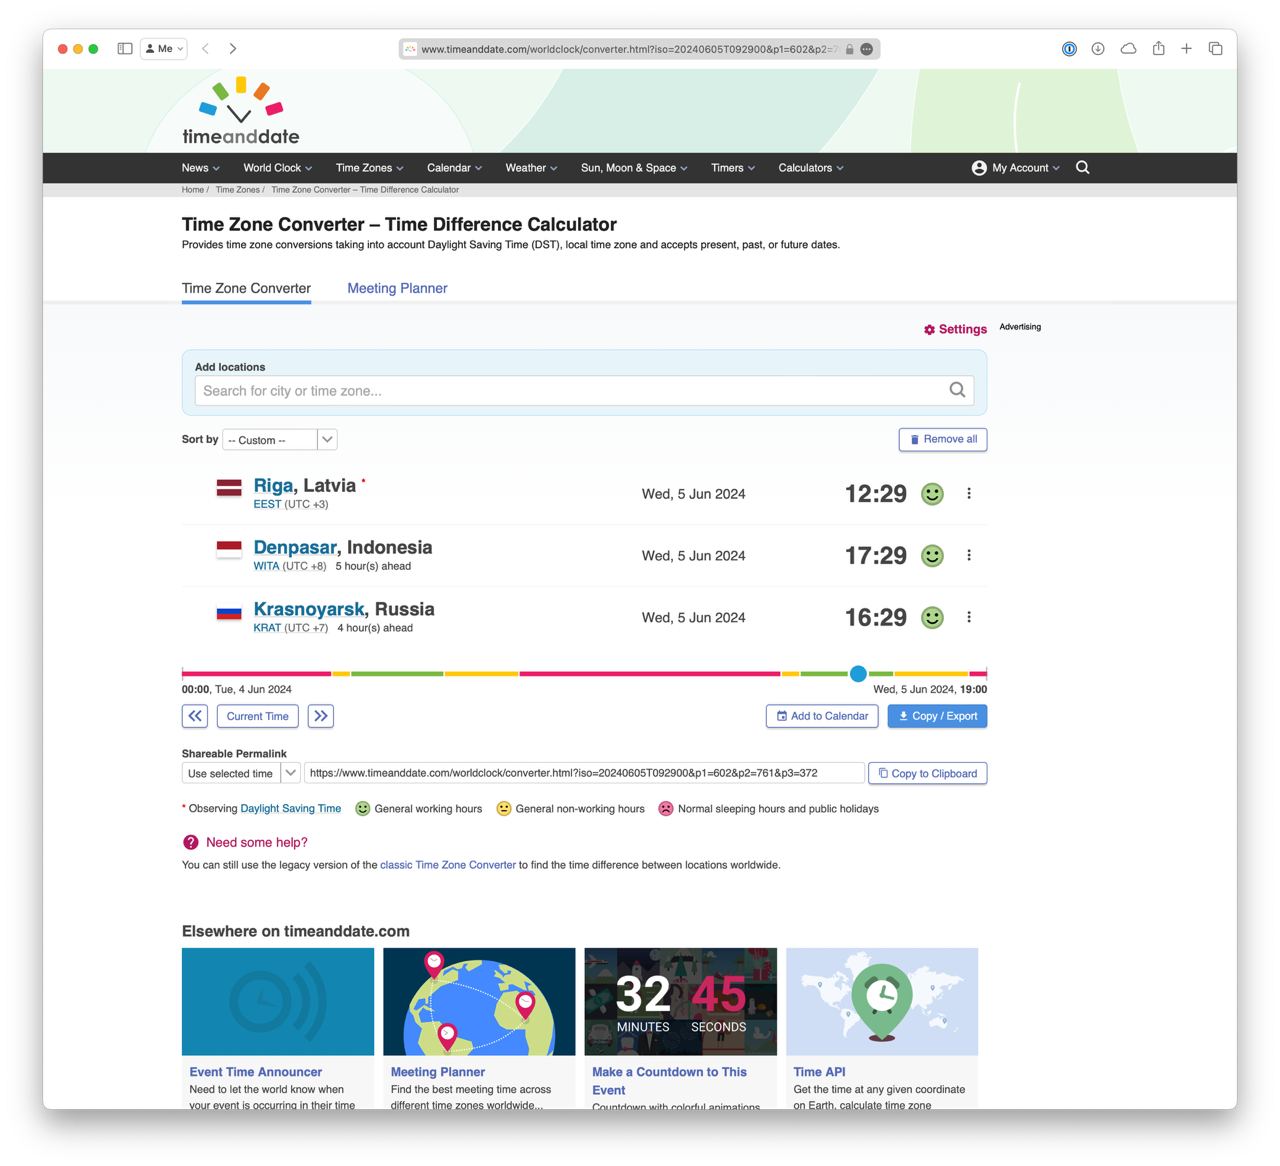Open the Denpasar city link
Image resolution: width=1280 pixels, height=1166 pixels.
tap(295, 548)
